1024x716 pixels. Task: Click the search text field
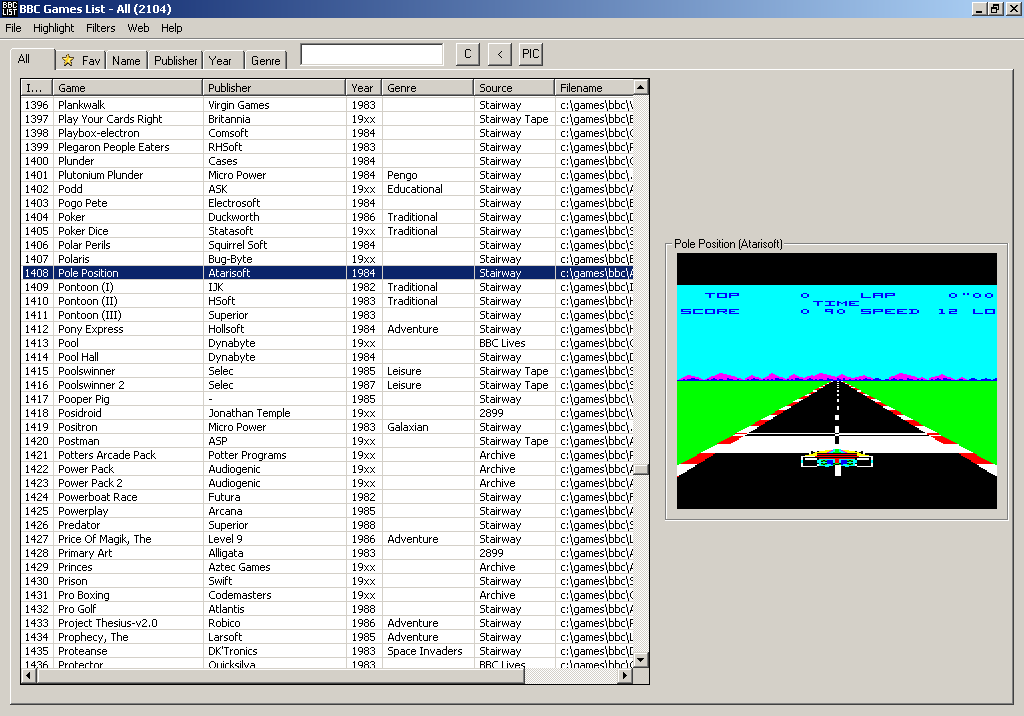pos(372,54)
